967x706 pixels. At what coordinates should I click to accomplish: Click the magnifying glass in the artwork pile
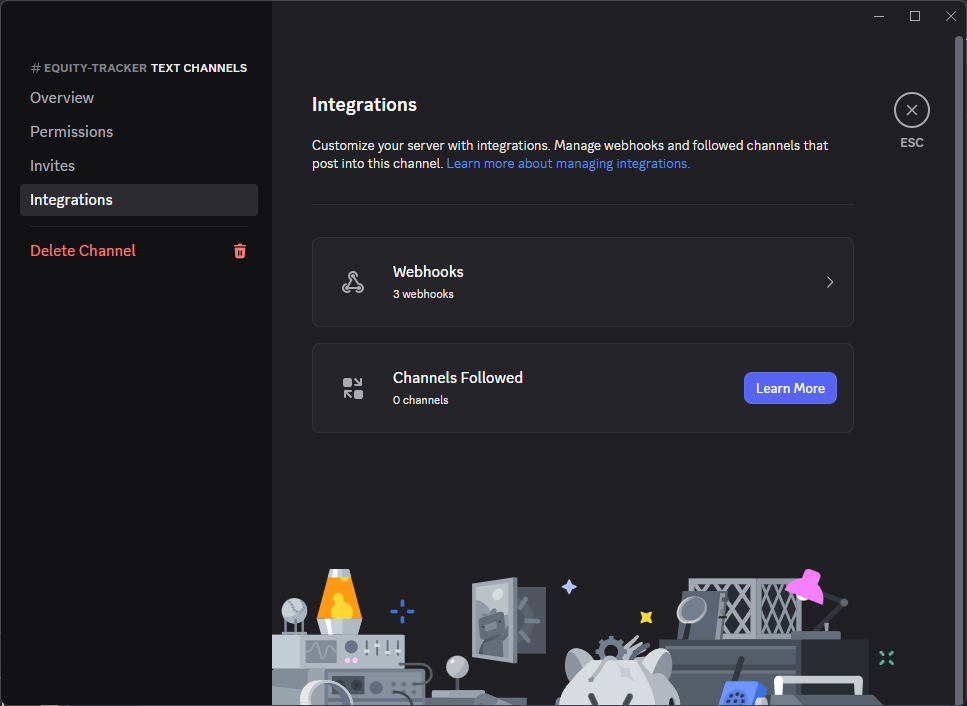694,610
